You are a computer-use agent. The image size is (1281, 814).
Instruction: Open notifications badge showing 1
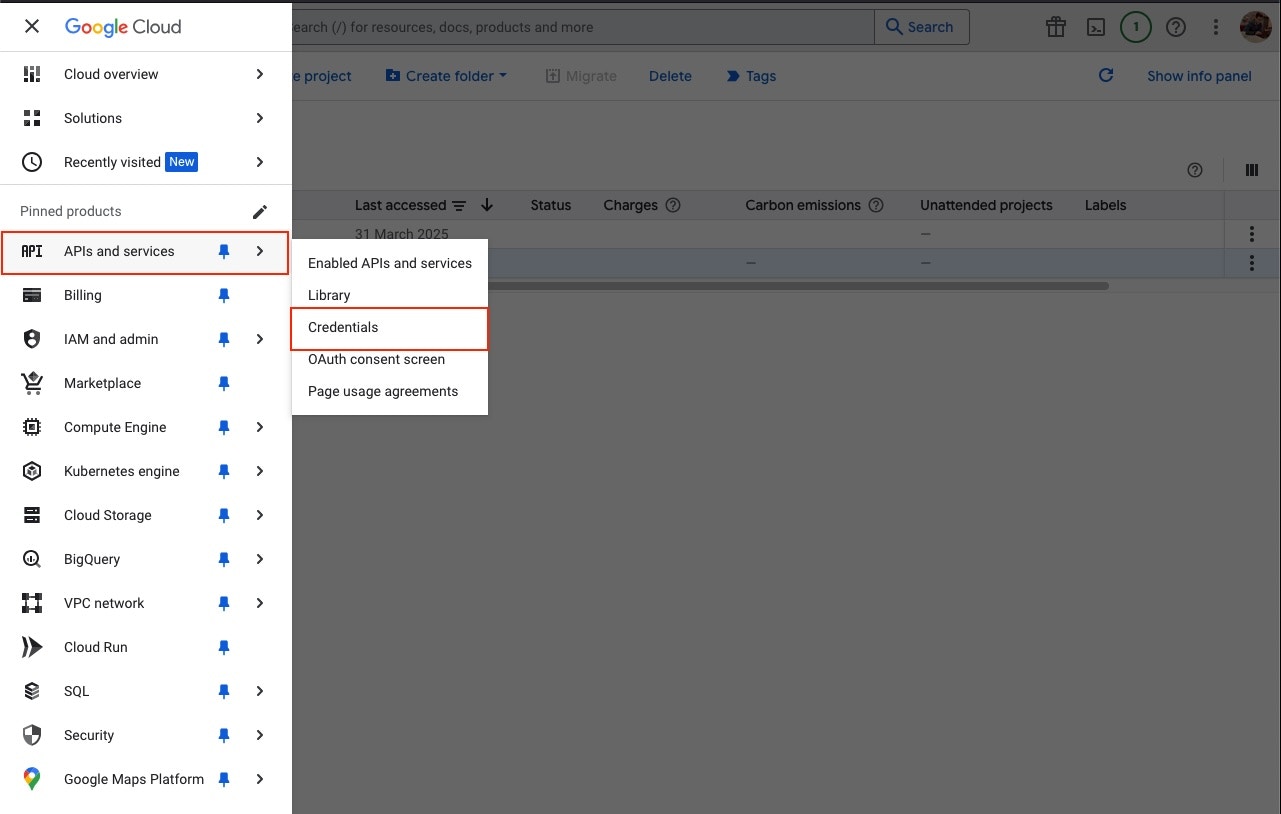tap(1136, 27)
